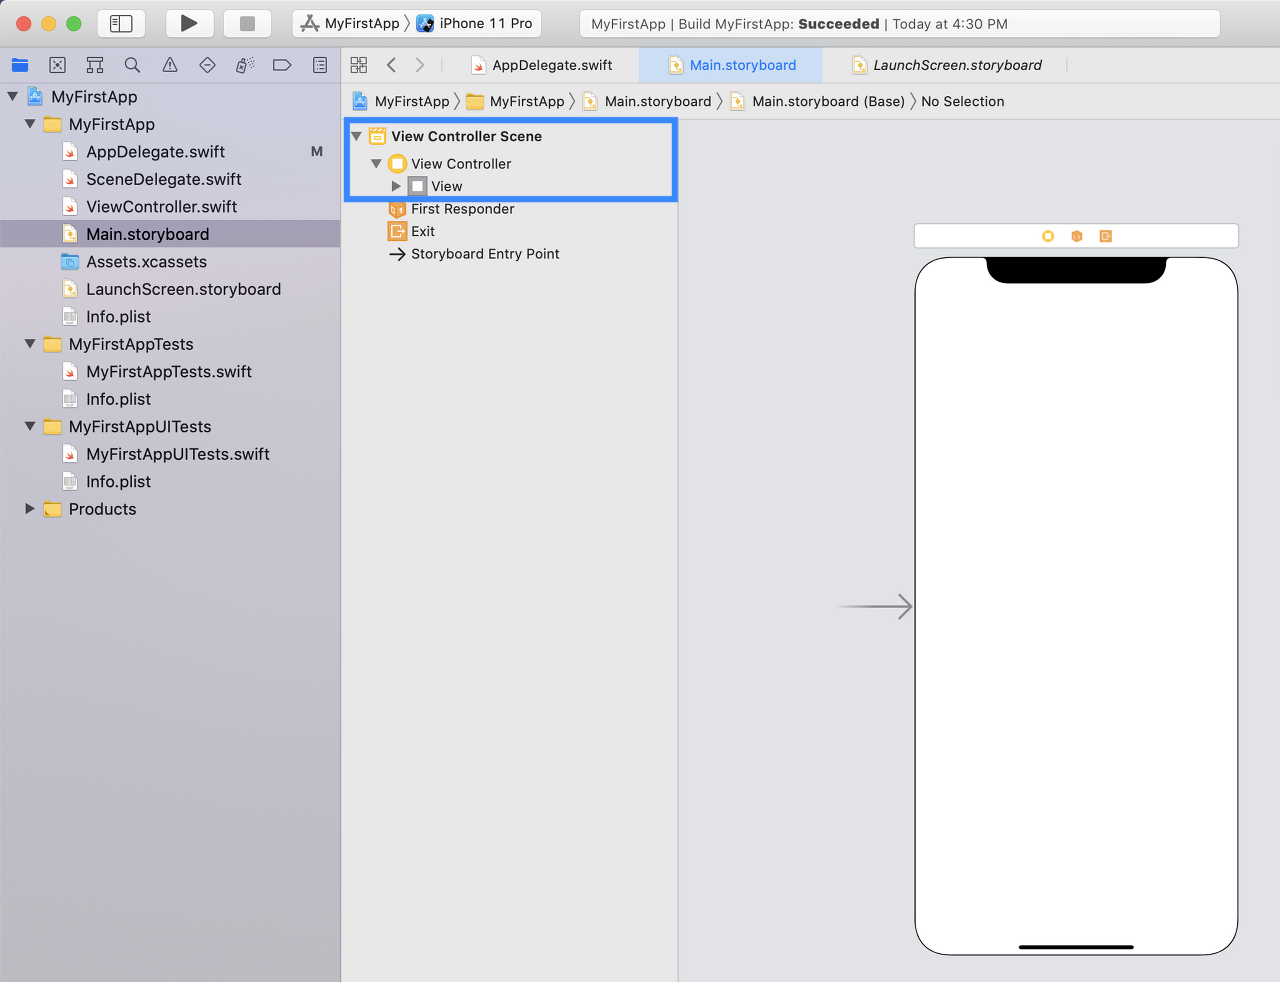Click the MyFirstApp folder in jump bar
Viewport: 1280px width, 982px height.
[515, 101]
